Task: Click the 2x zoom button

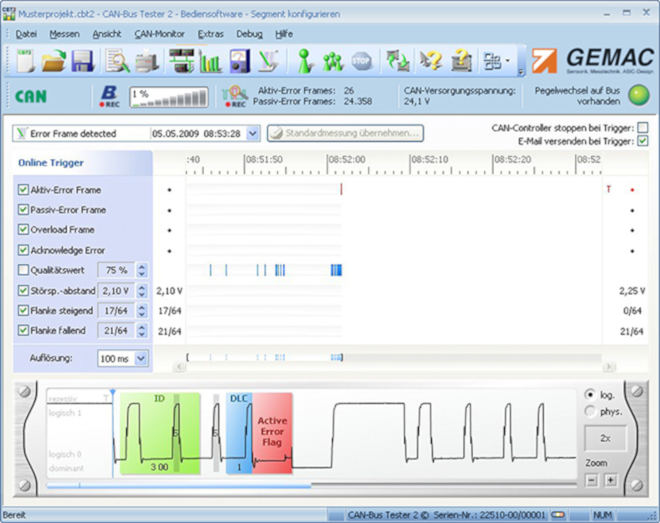Action: pos(606,439)
